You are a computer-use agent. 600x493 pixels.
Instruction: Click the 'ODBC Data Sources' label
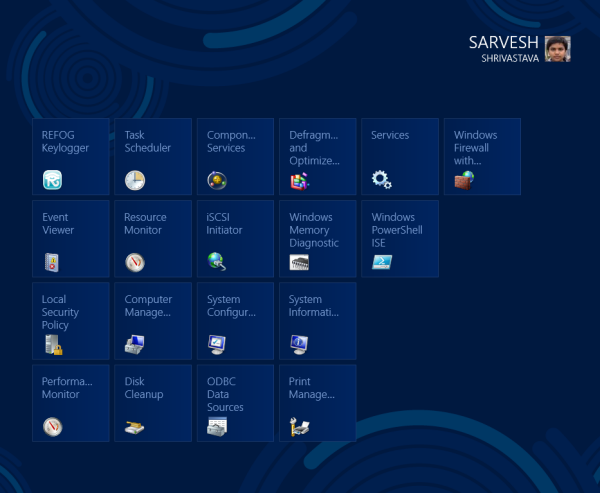[225, 394]
